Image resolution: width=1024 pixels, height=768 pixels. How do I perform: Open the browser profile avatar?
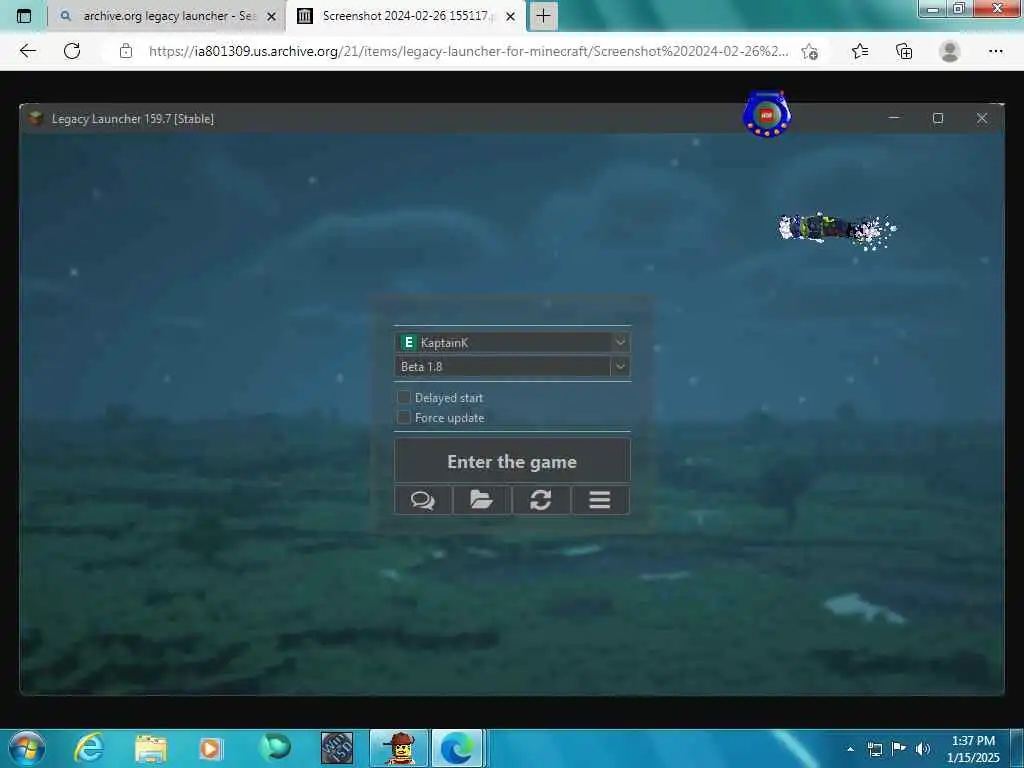point(950,51)
